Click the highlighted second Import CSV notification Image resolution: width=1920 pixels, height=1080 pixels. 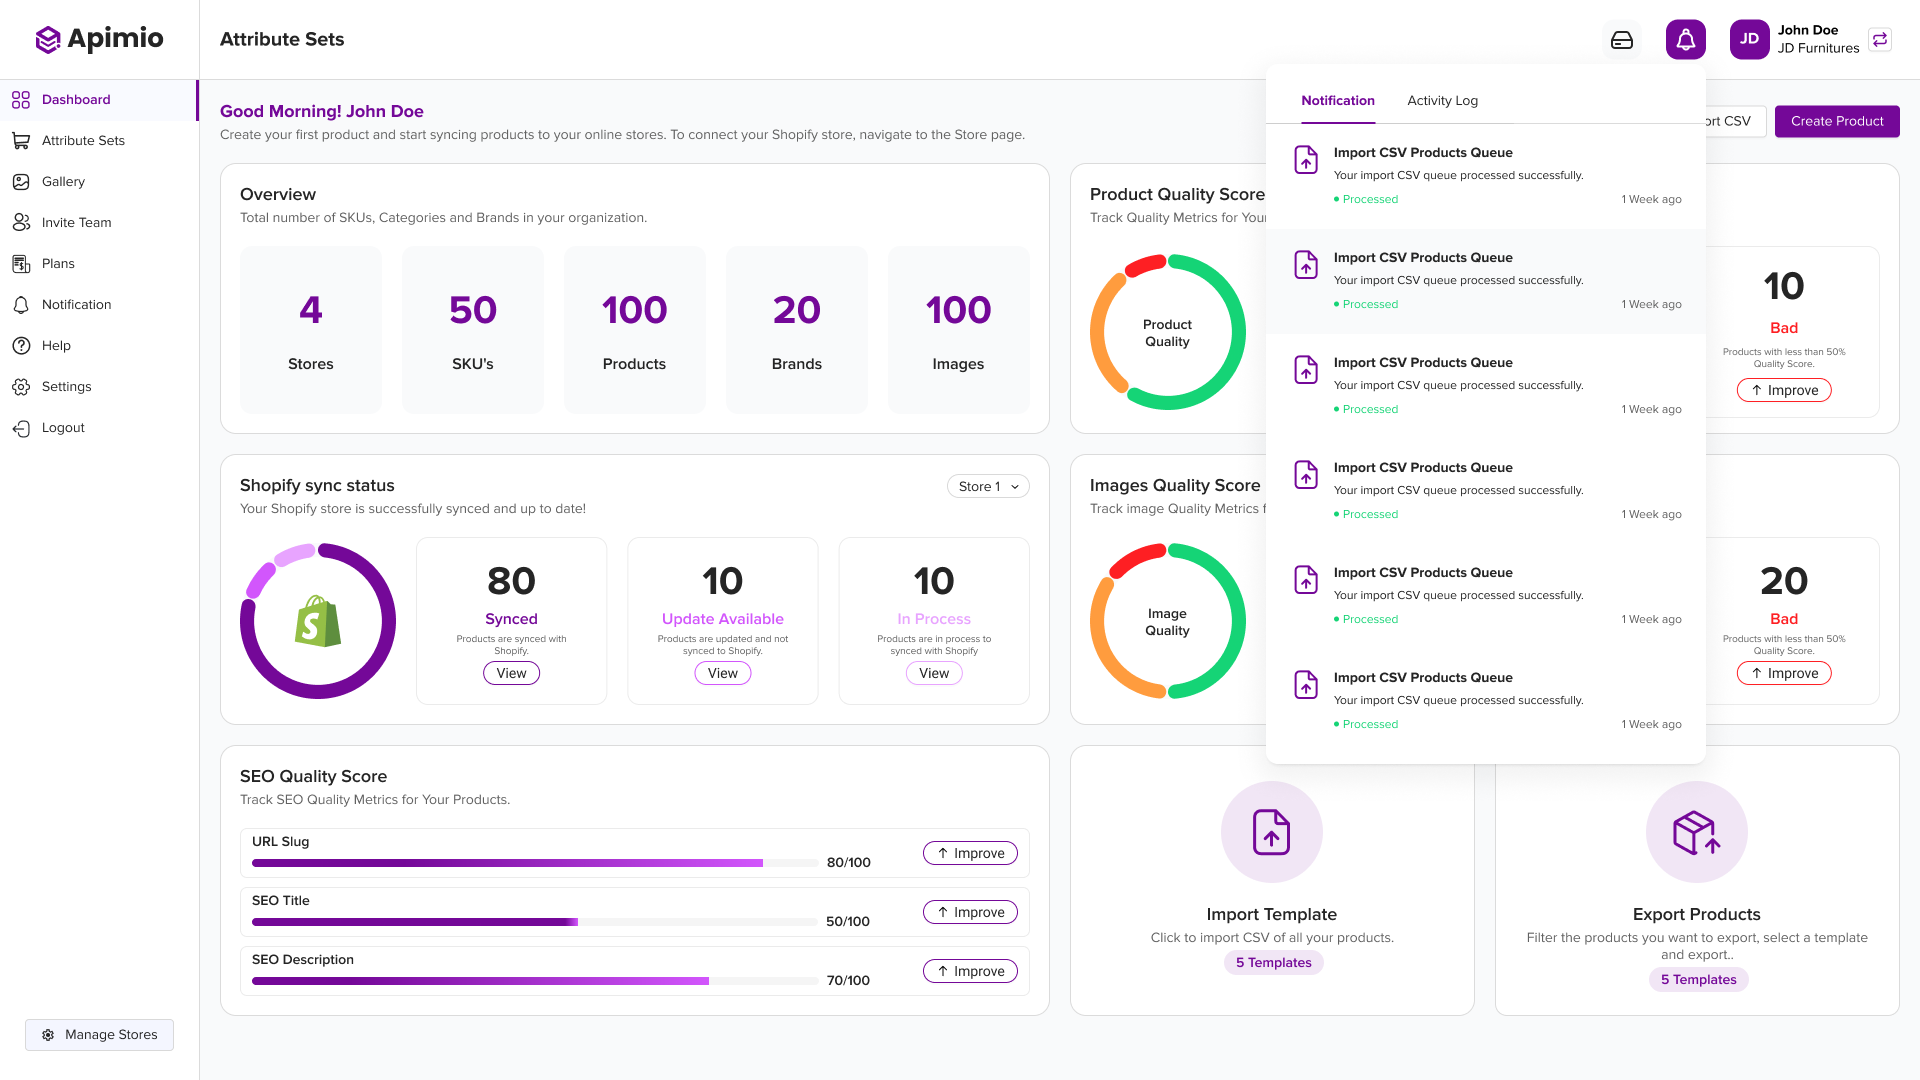[x=1486, y=282]
